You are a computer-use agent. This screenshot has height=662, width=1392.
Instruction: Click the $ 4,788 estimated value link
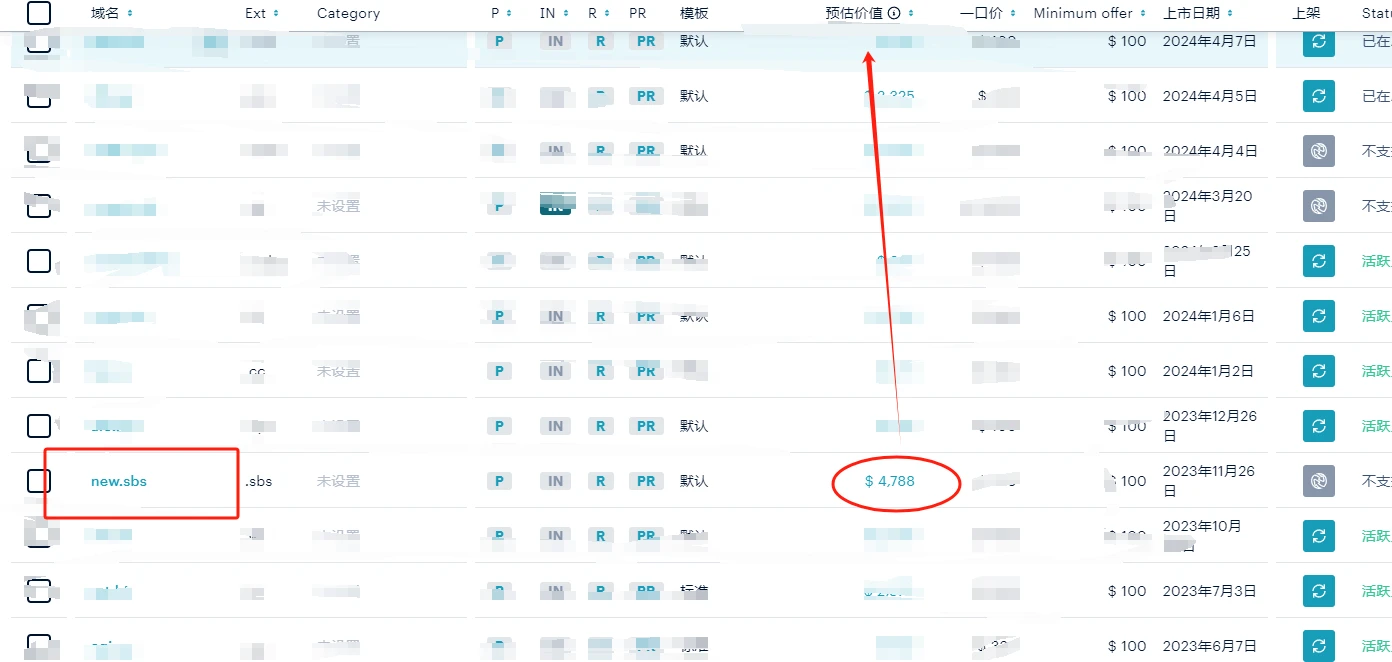[890, 481]
